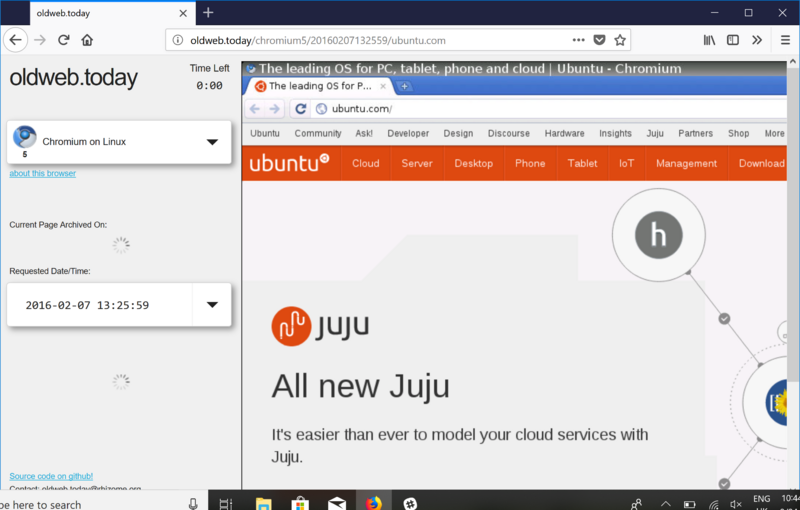Open Firefox hamburger menu
800x510 pixels.
(785, 40)
